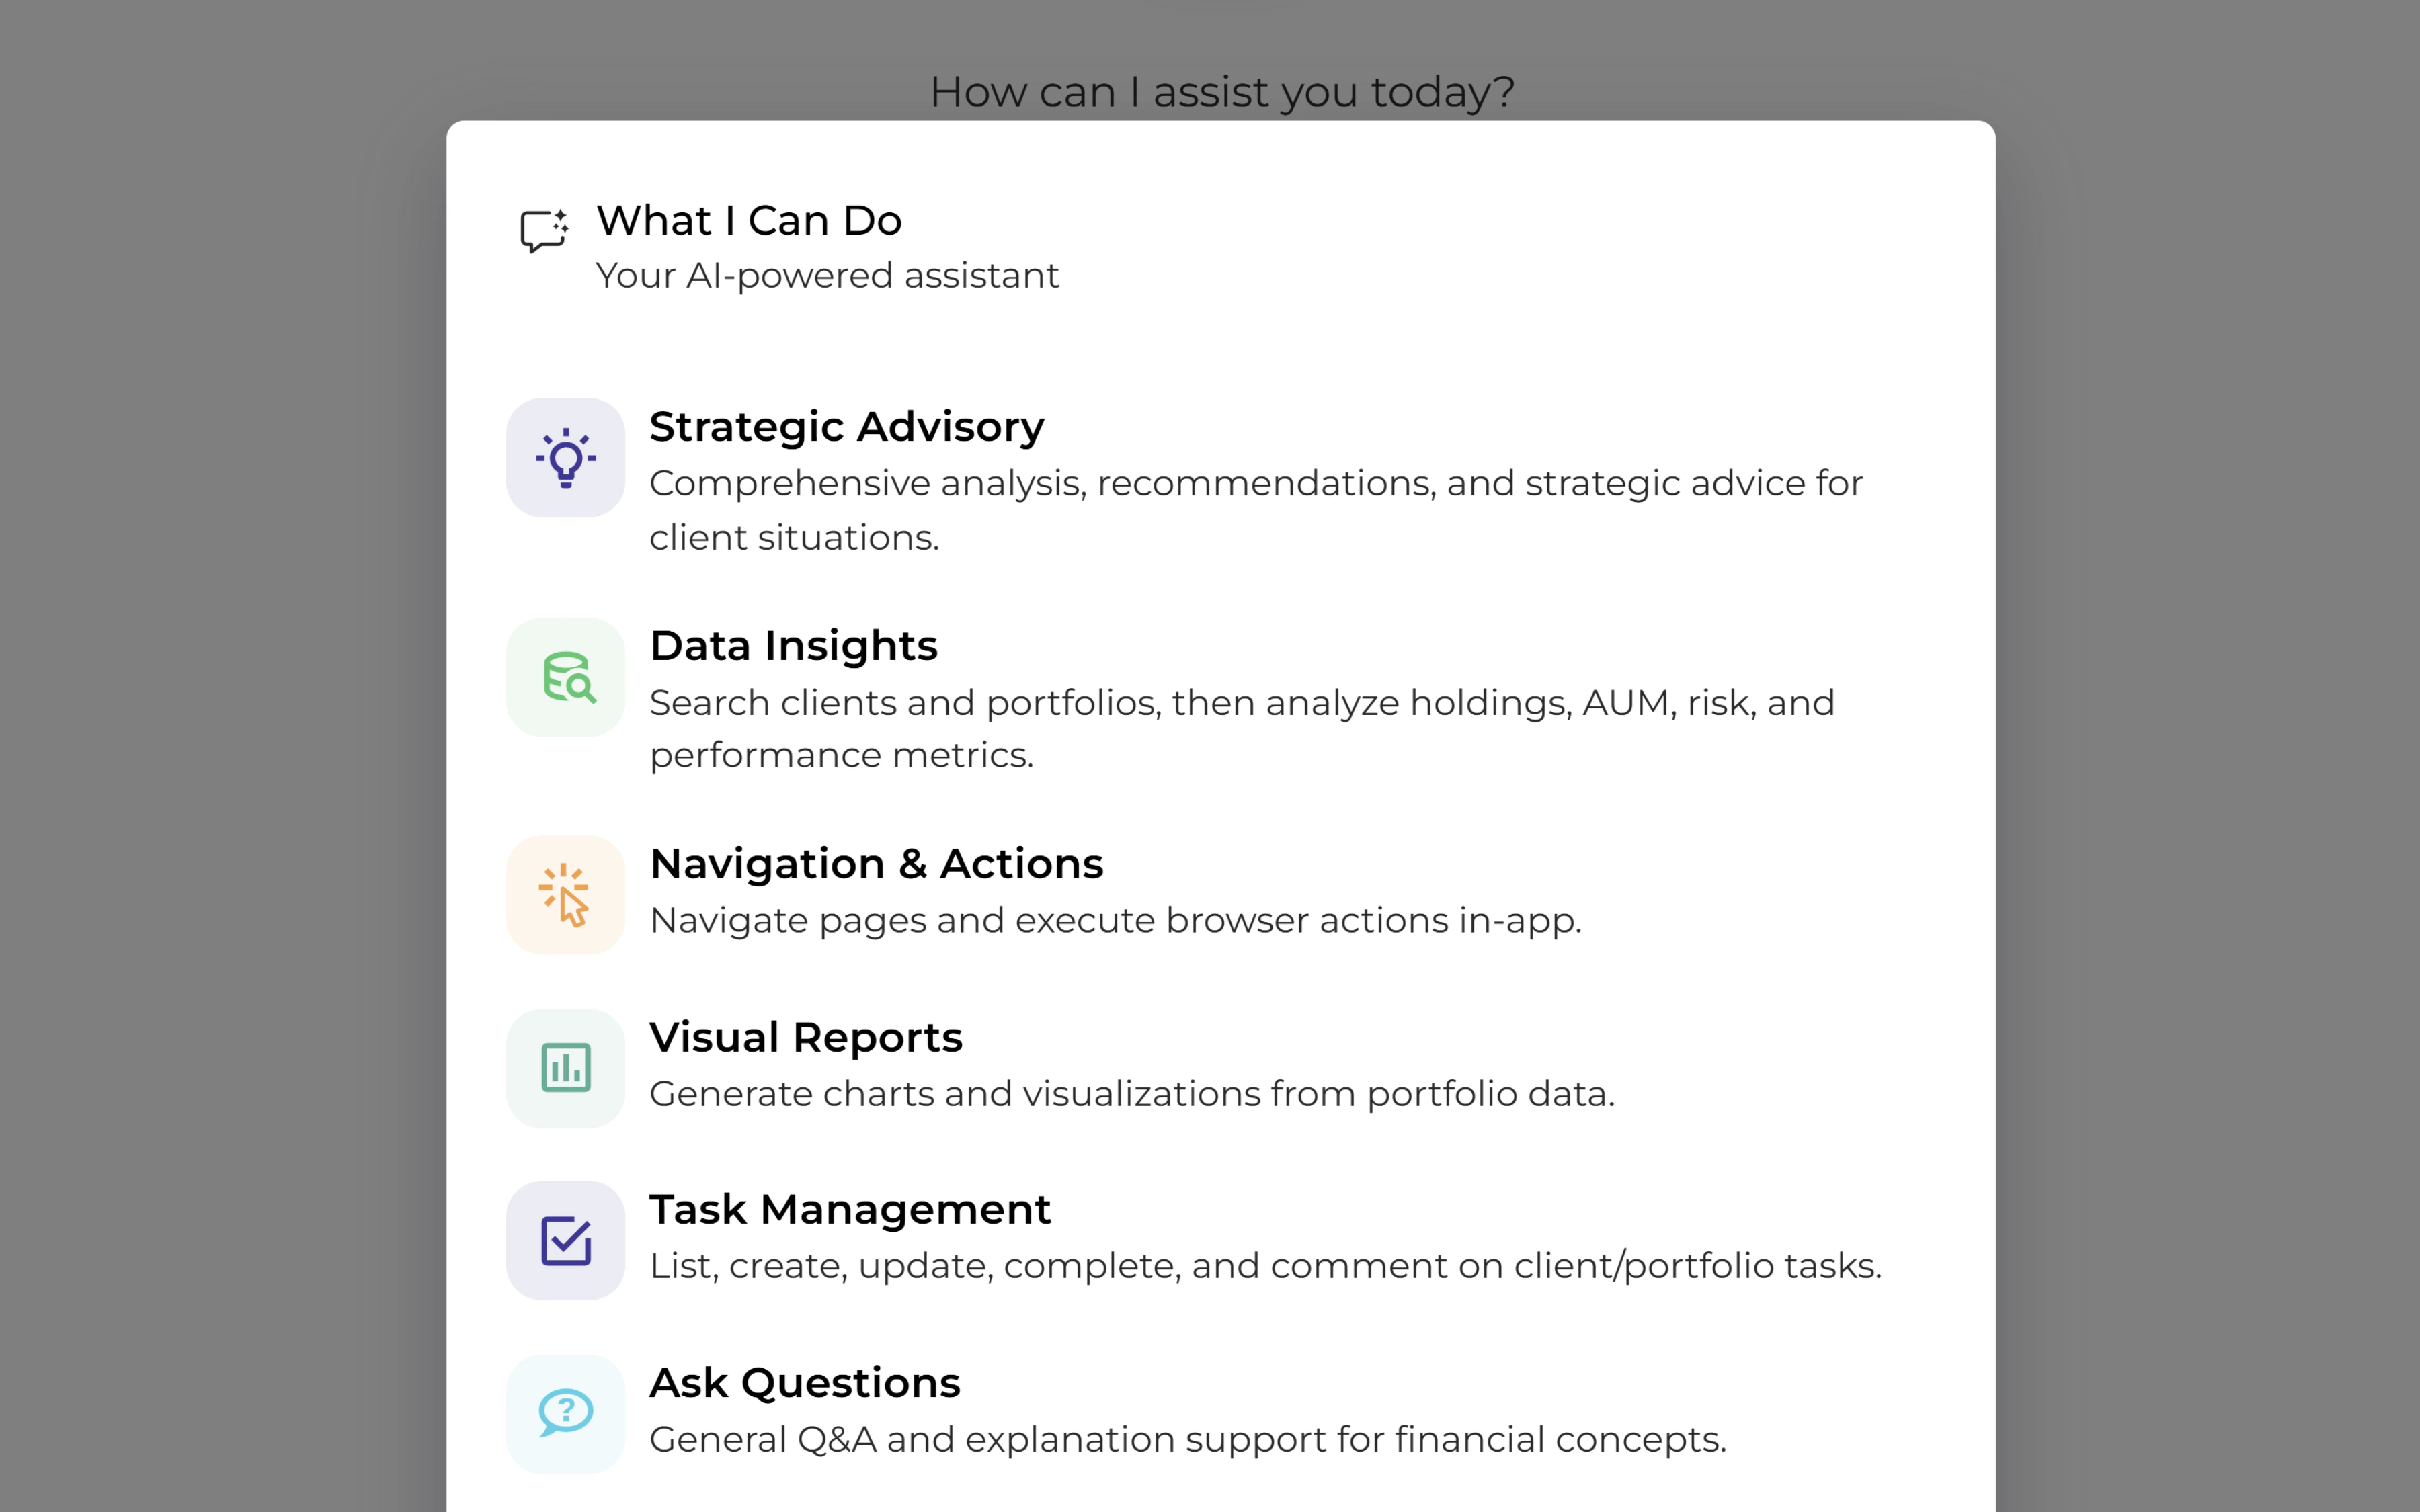Click the Visual Reports bar chart icon
Image resolution: width=2420 pixels, height=1512 pixels.
tap(565, 1066)
